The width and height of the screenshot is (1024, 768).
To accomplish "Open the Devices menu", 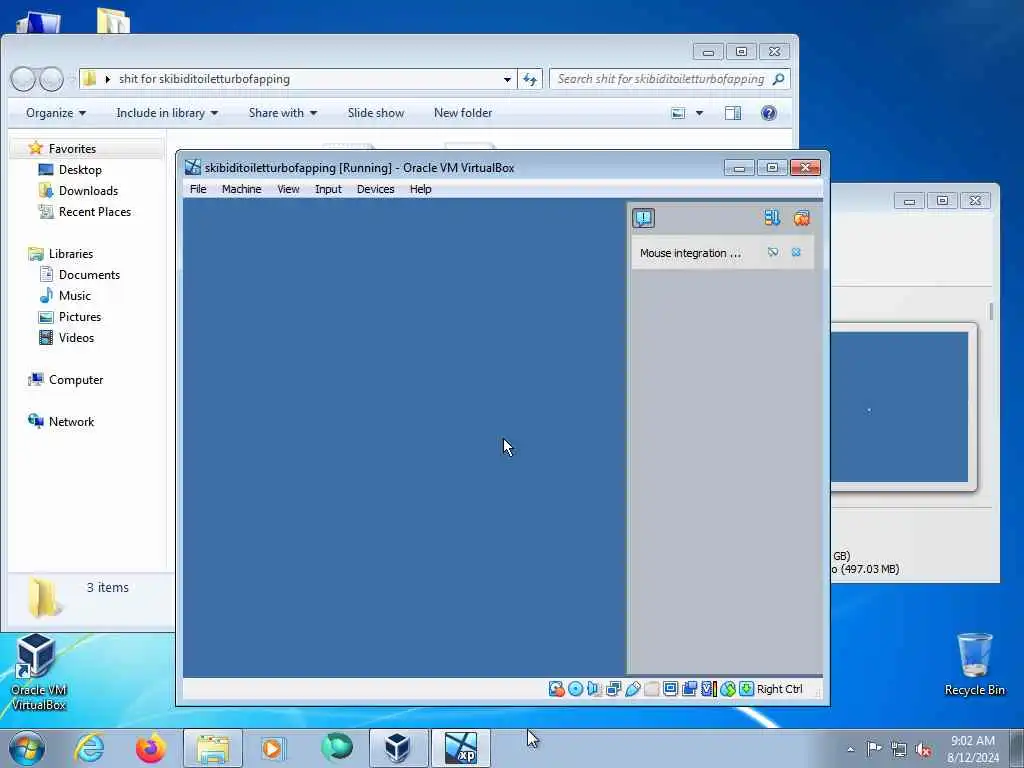I will tap(376, 189).
